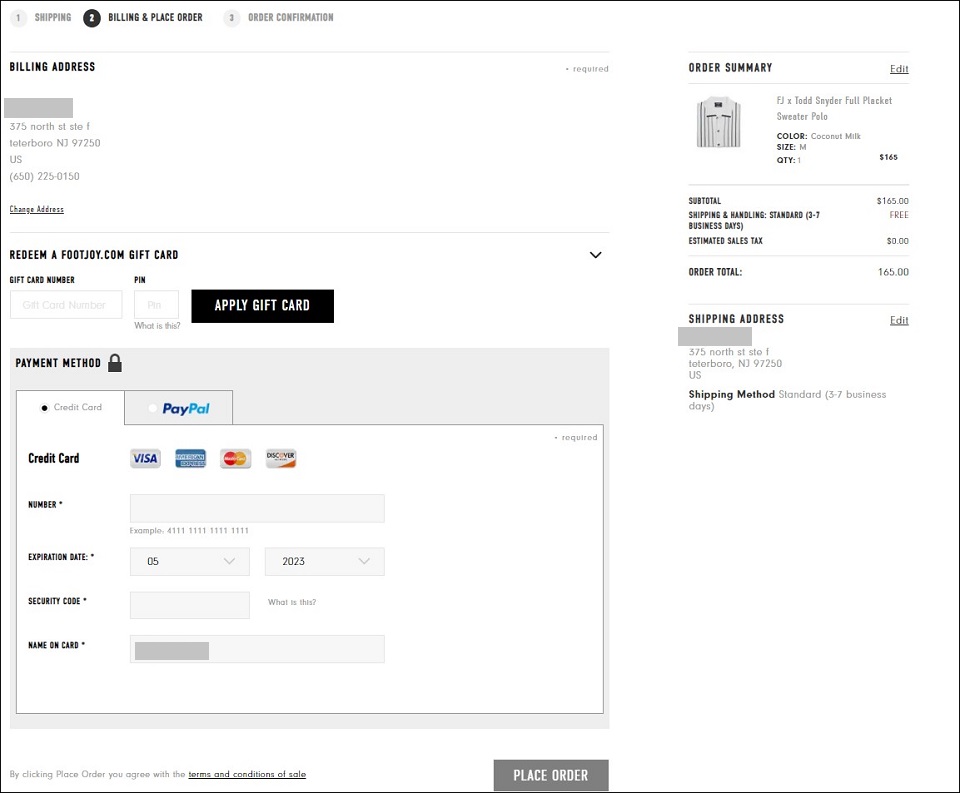Click the Order Total value 165.00

(893, 272)
